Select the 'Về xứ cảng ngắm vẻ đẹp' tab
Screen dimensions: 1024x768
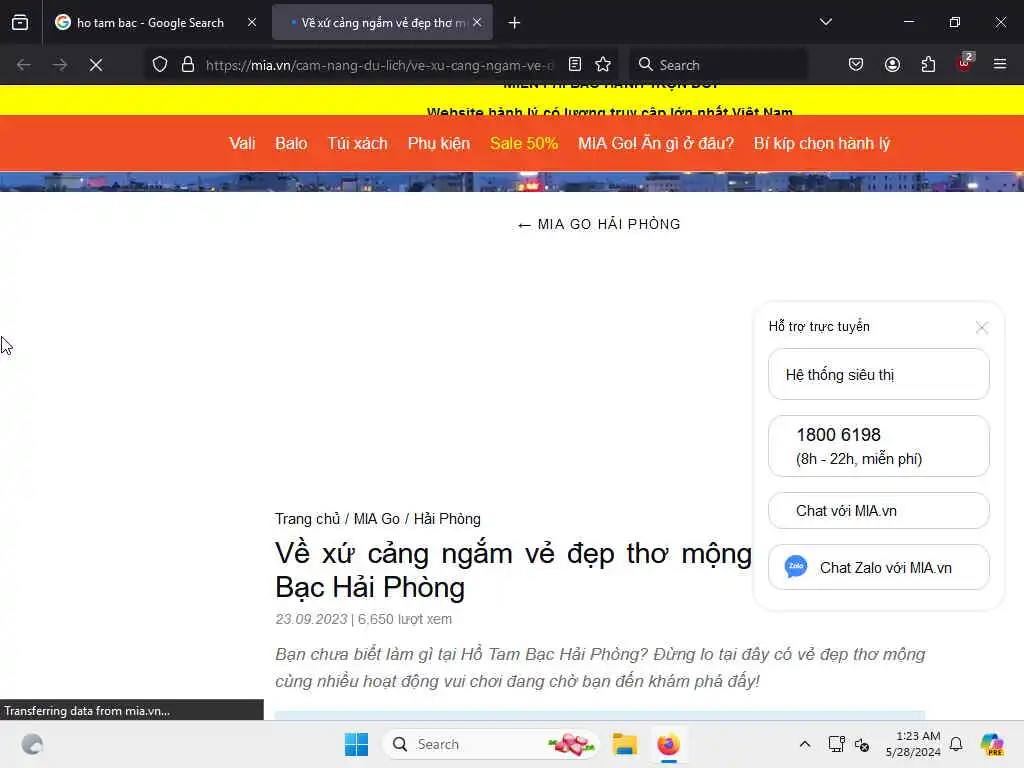pos(382,23)
